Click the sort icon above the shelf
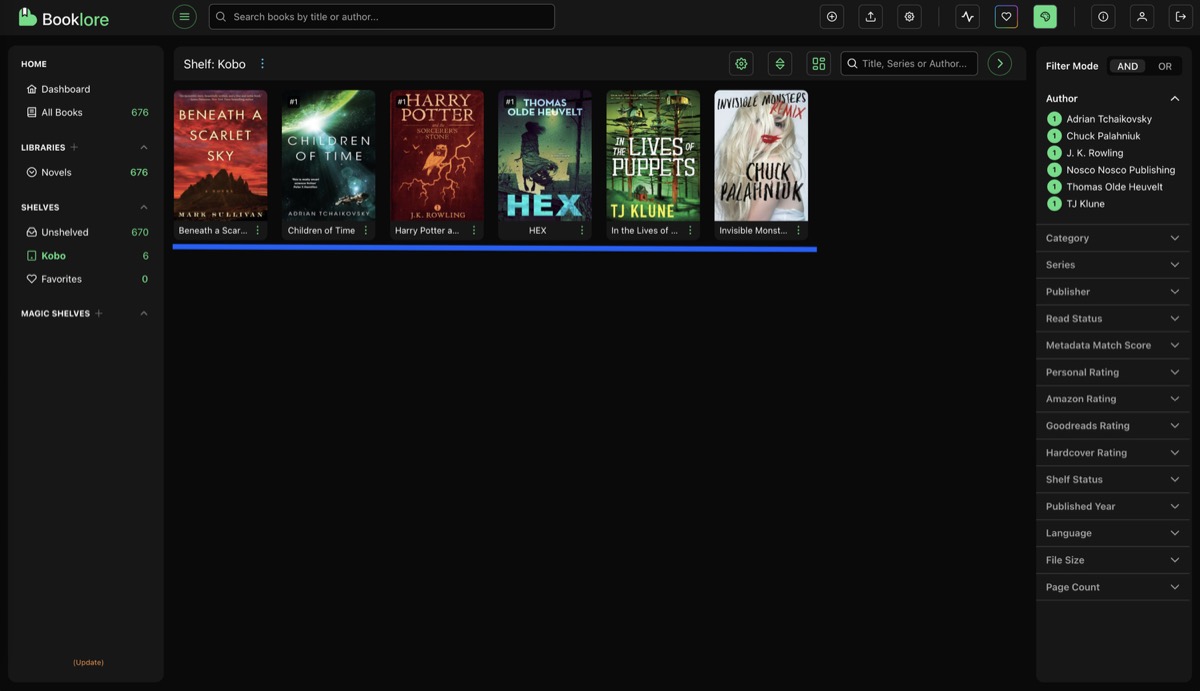 click(x=779, y=62)
